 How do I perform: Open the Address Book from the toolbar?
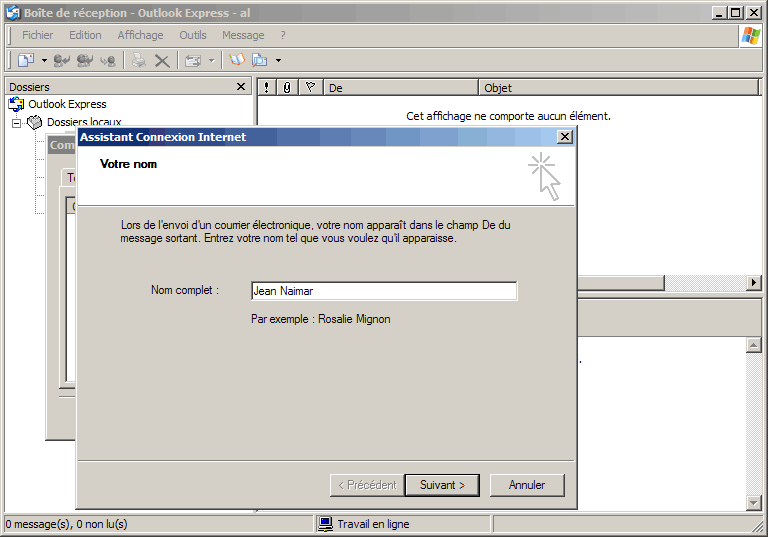pos(237,60)
